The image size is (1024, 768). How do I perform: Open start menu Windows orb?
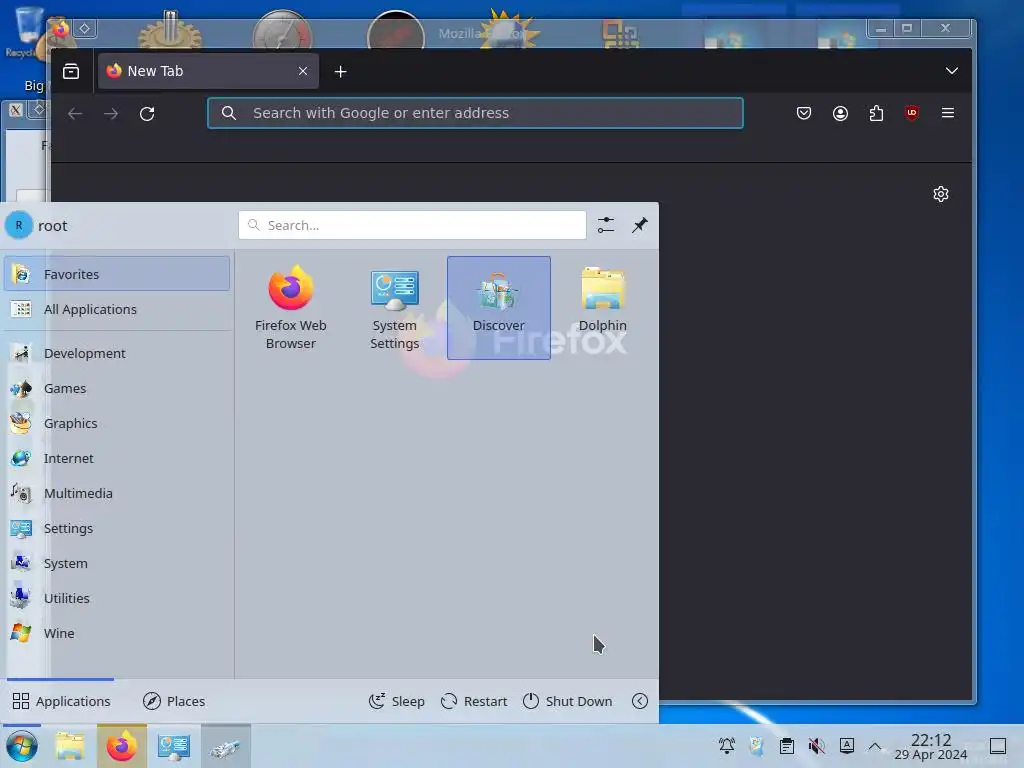point(22,746)
